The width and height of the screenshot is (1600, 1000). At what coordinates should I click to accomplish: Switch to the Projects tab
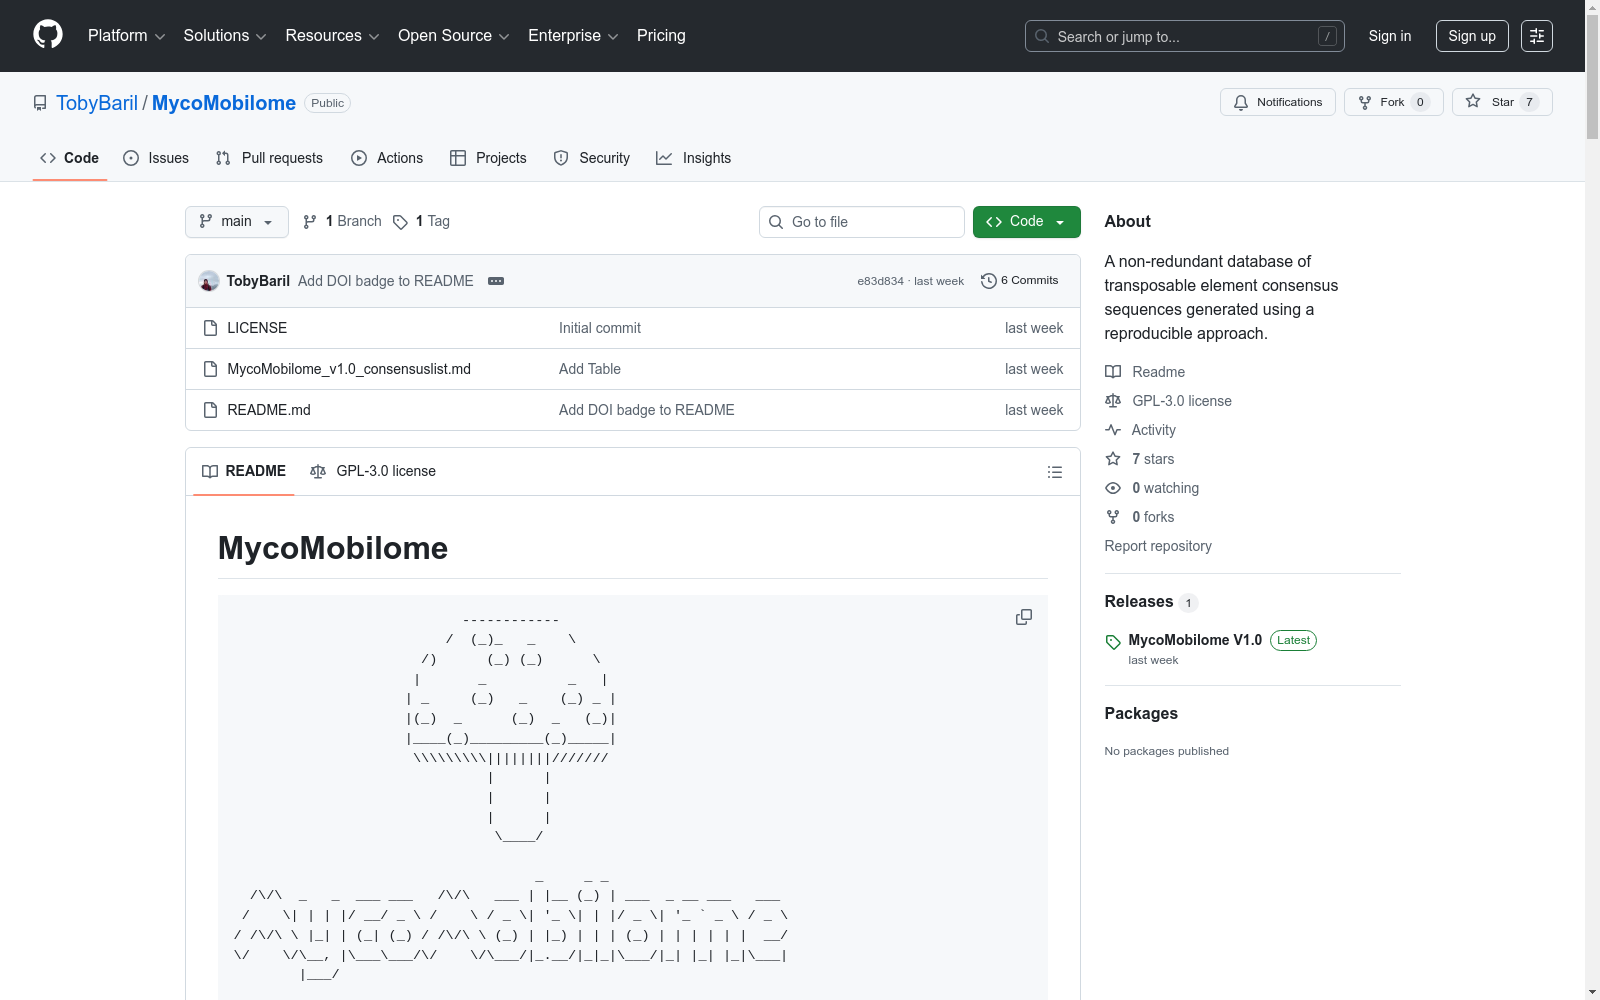488,158
